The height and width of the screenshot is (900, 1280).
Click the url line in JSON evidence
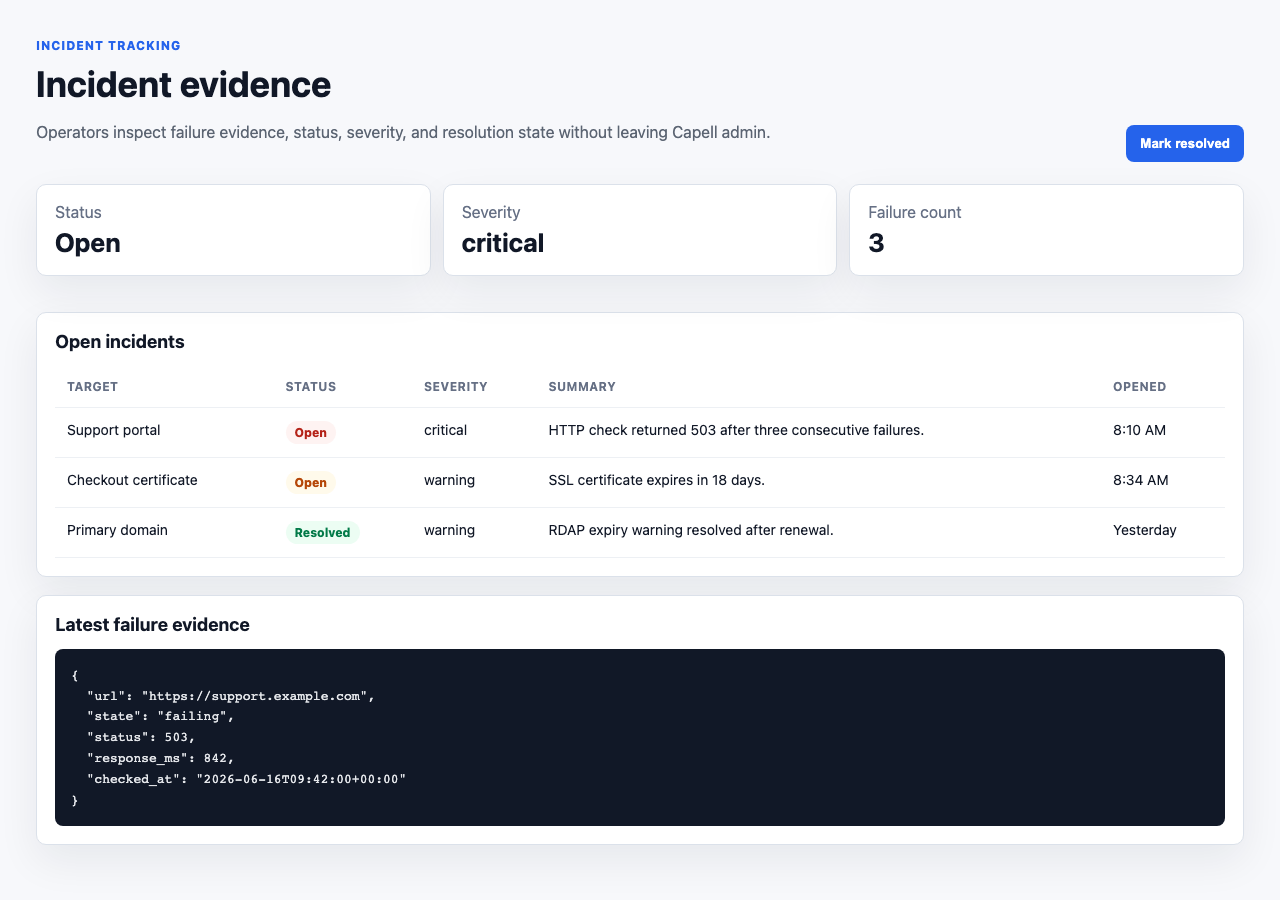tap(231, 696)
